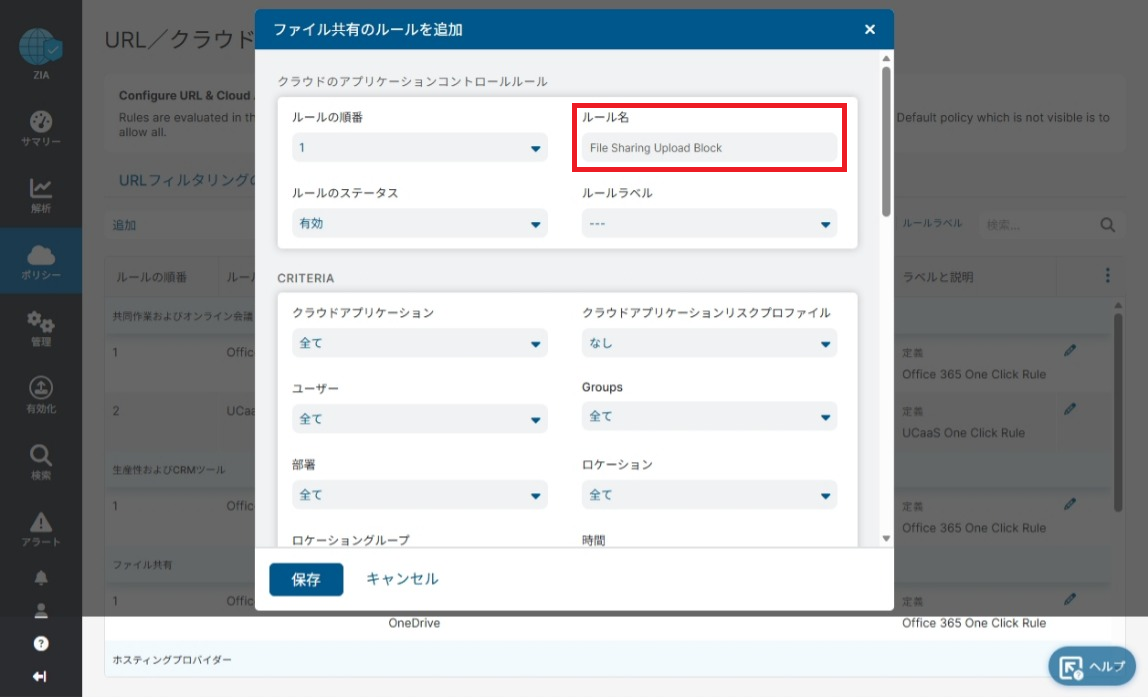The height and width of the screenshot is (697, 1148).
Task: Open the サマリー dashboard icon
Action: [41, 122]
